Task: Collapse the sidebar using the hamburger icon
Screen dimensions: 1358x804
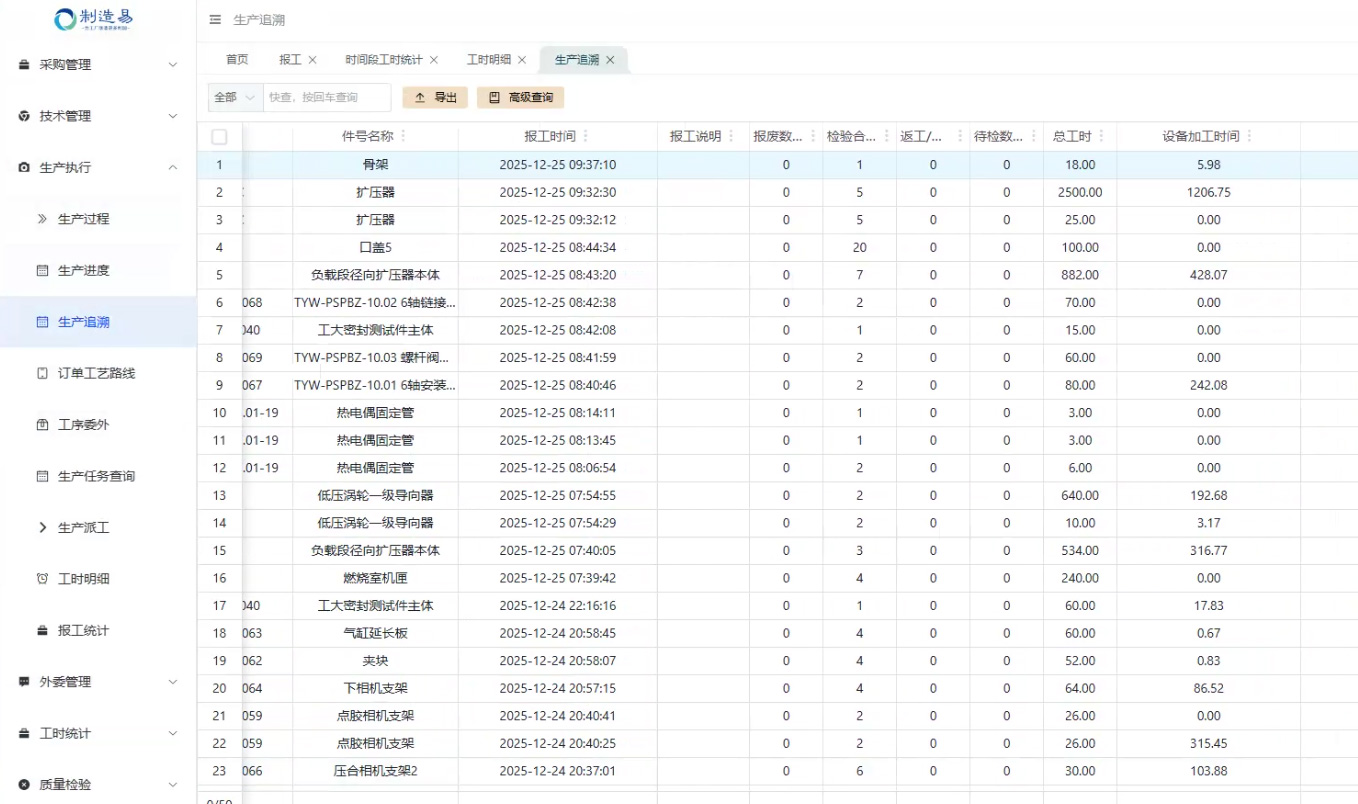Action: tap(213, 19)
